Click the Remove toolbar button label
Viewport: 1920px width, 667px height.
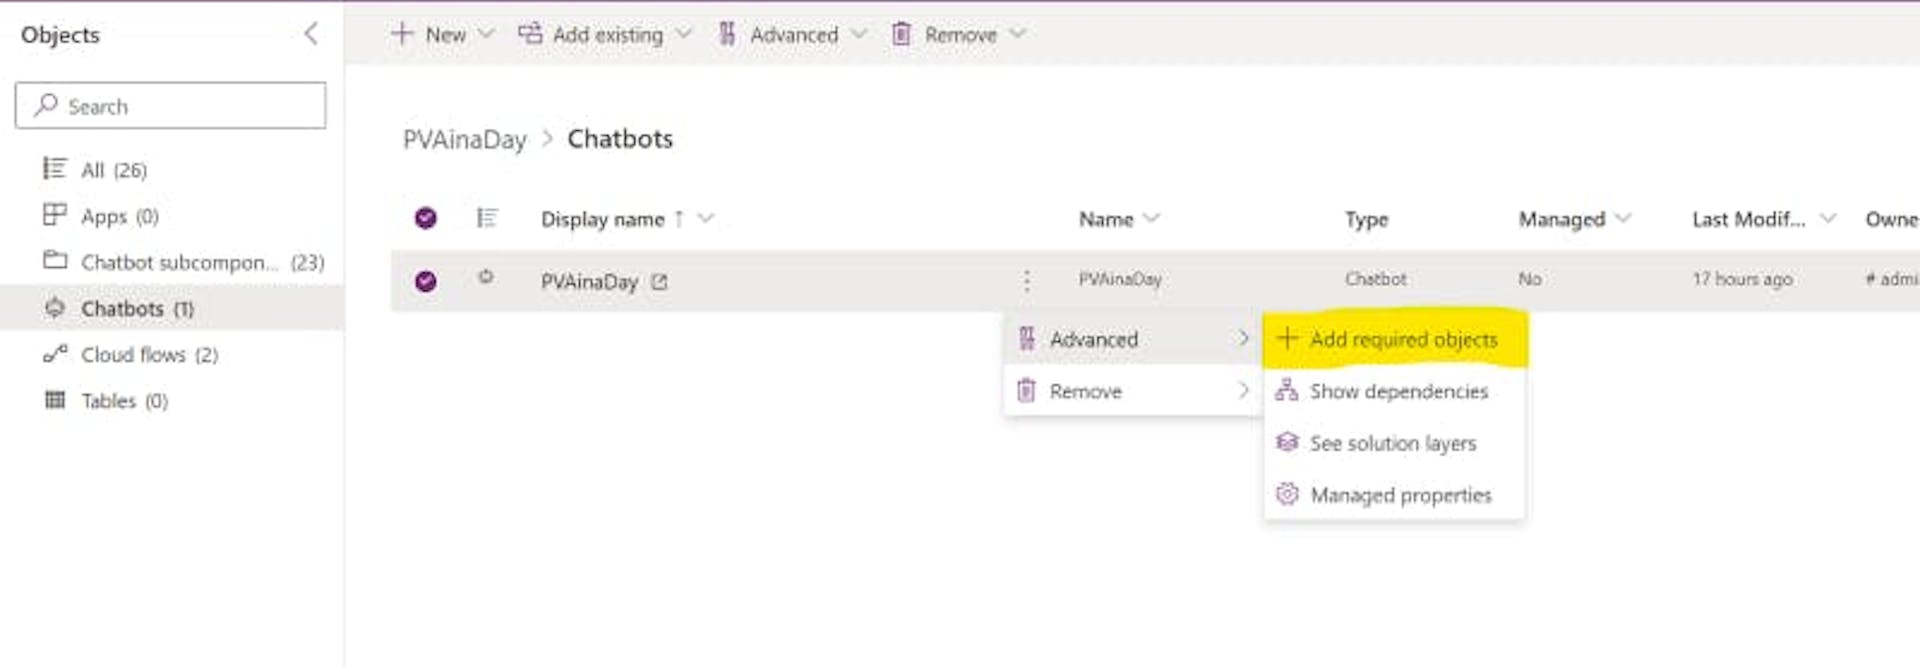pos(961,34)
